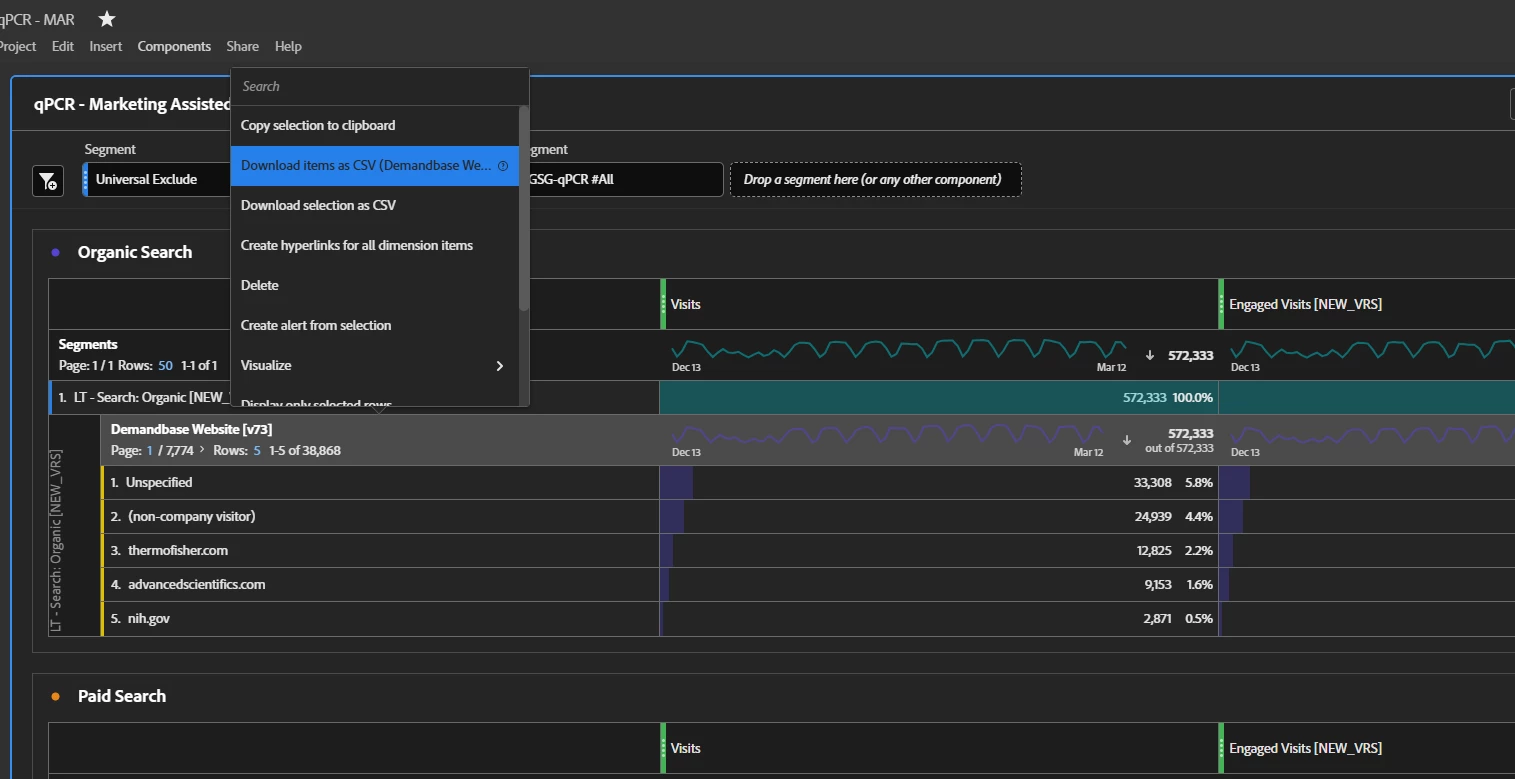
Task: Click the Drop a segment here zone
Action: pyautogui.click(x=876, y=180)
